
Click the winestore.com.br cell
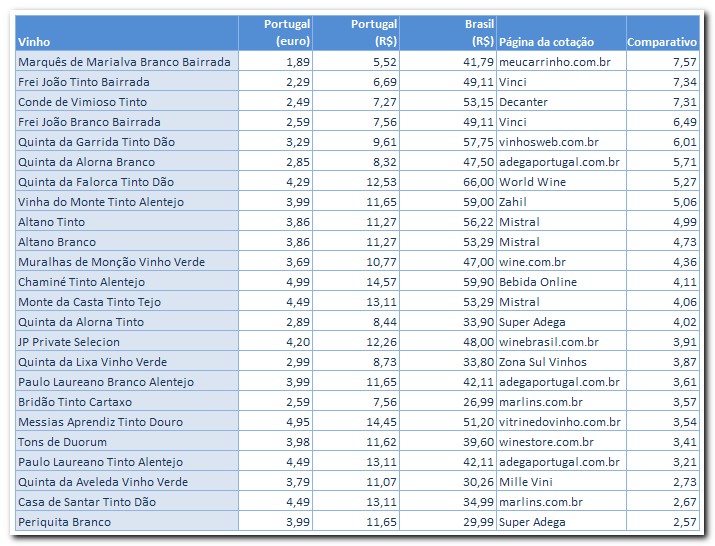click(x=561, y=442)
